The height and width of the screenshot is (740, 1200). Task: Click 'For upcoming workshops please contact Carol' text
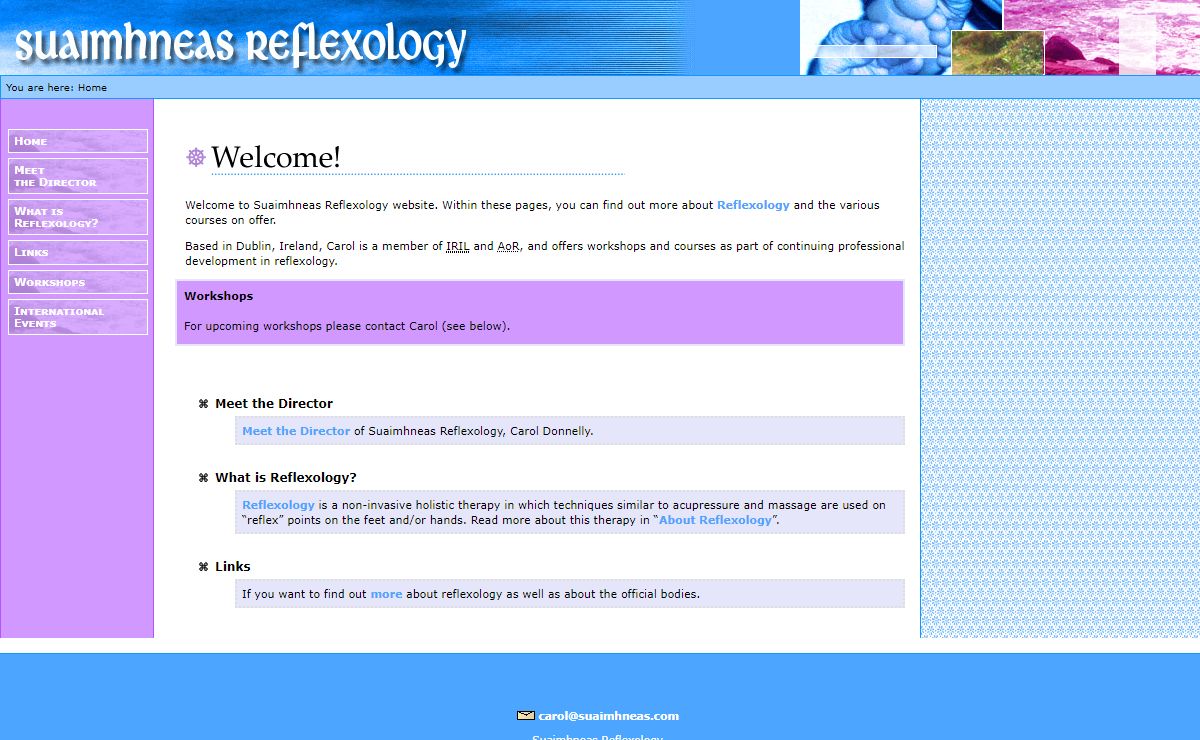tap(347, 326)
